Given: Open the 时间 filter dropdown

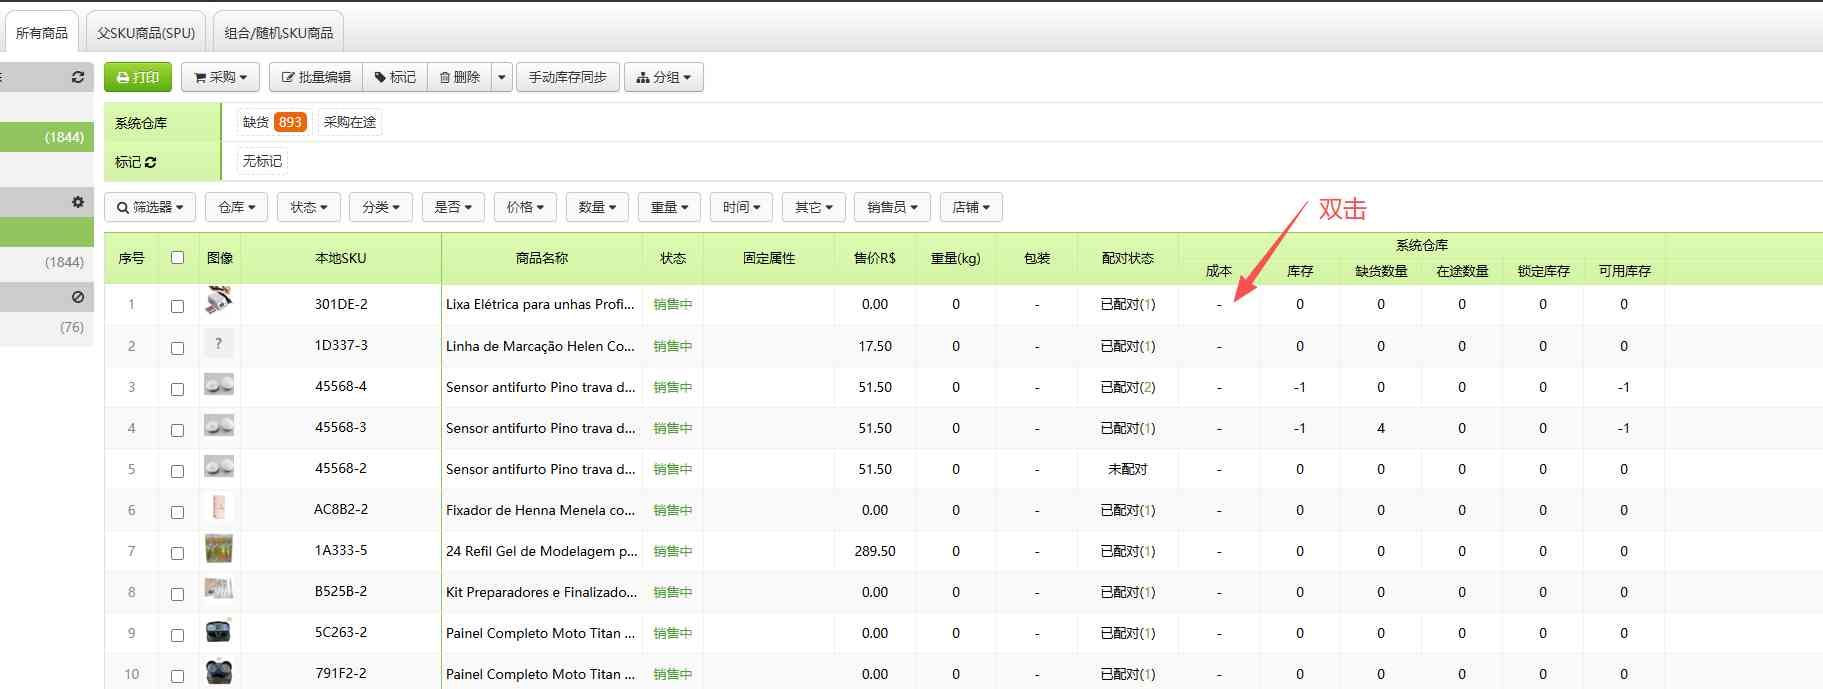Looking at the screenshot, I should point(741,207).
